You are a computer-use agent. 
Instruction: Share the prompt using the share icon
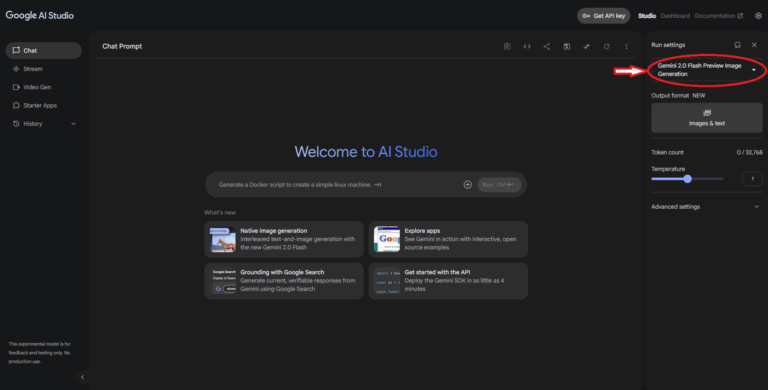click(547, 47)
